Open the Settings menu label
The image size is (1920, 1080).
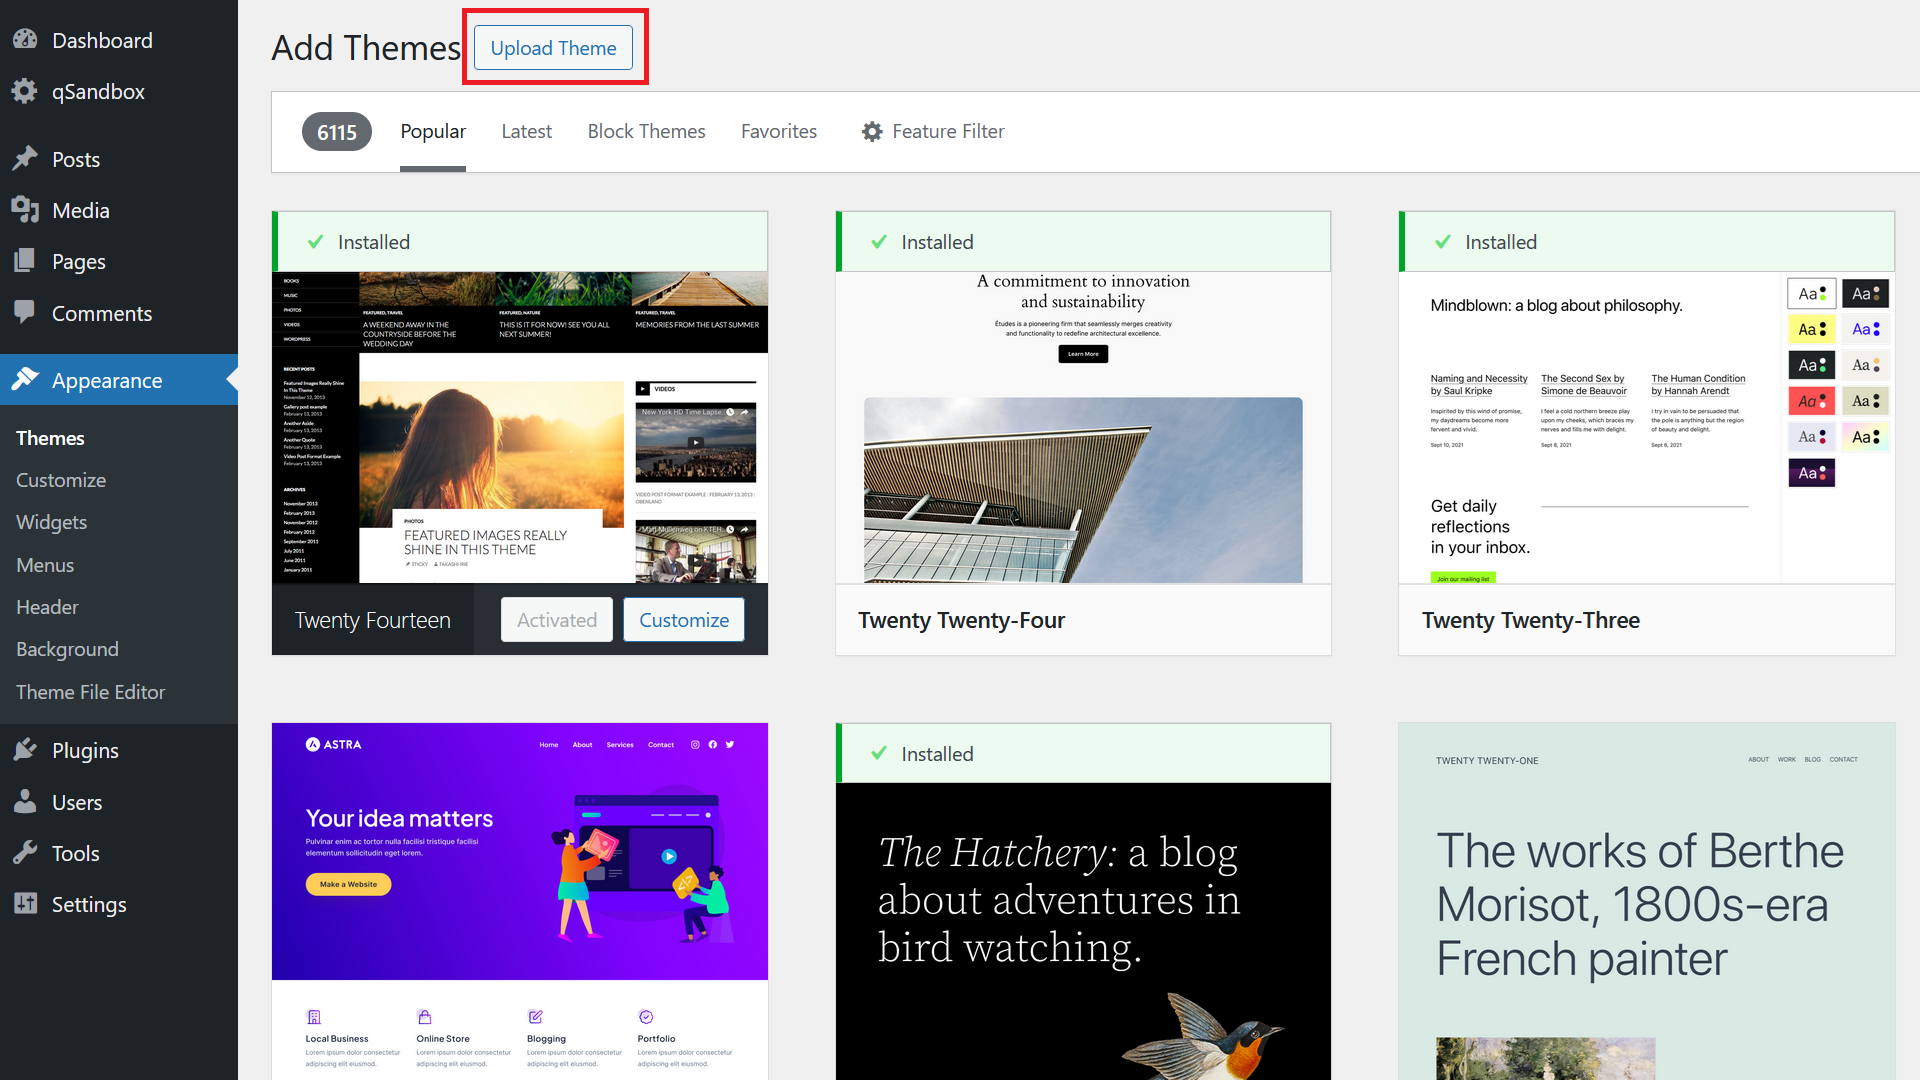(x=89, y=904)
